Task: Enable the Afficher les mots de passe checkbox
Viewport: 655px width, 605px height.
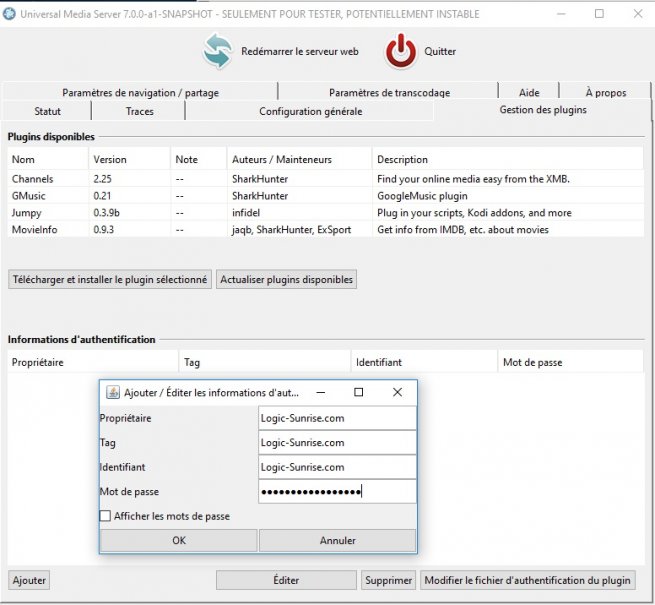Action: pos(106,517)
